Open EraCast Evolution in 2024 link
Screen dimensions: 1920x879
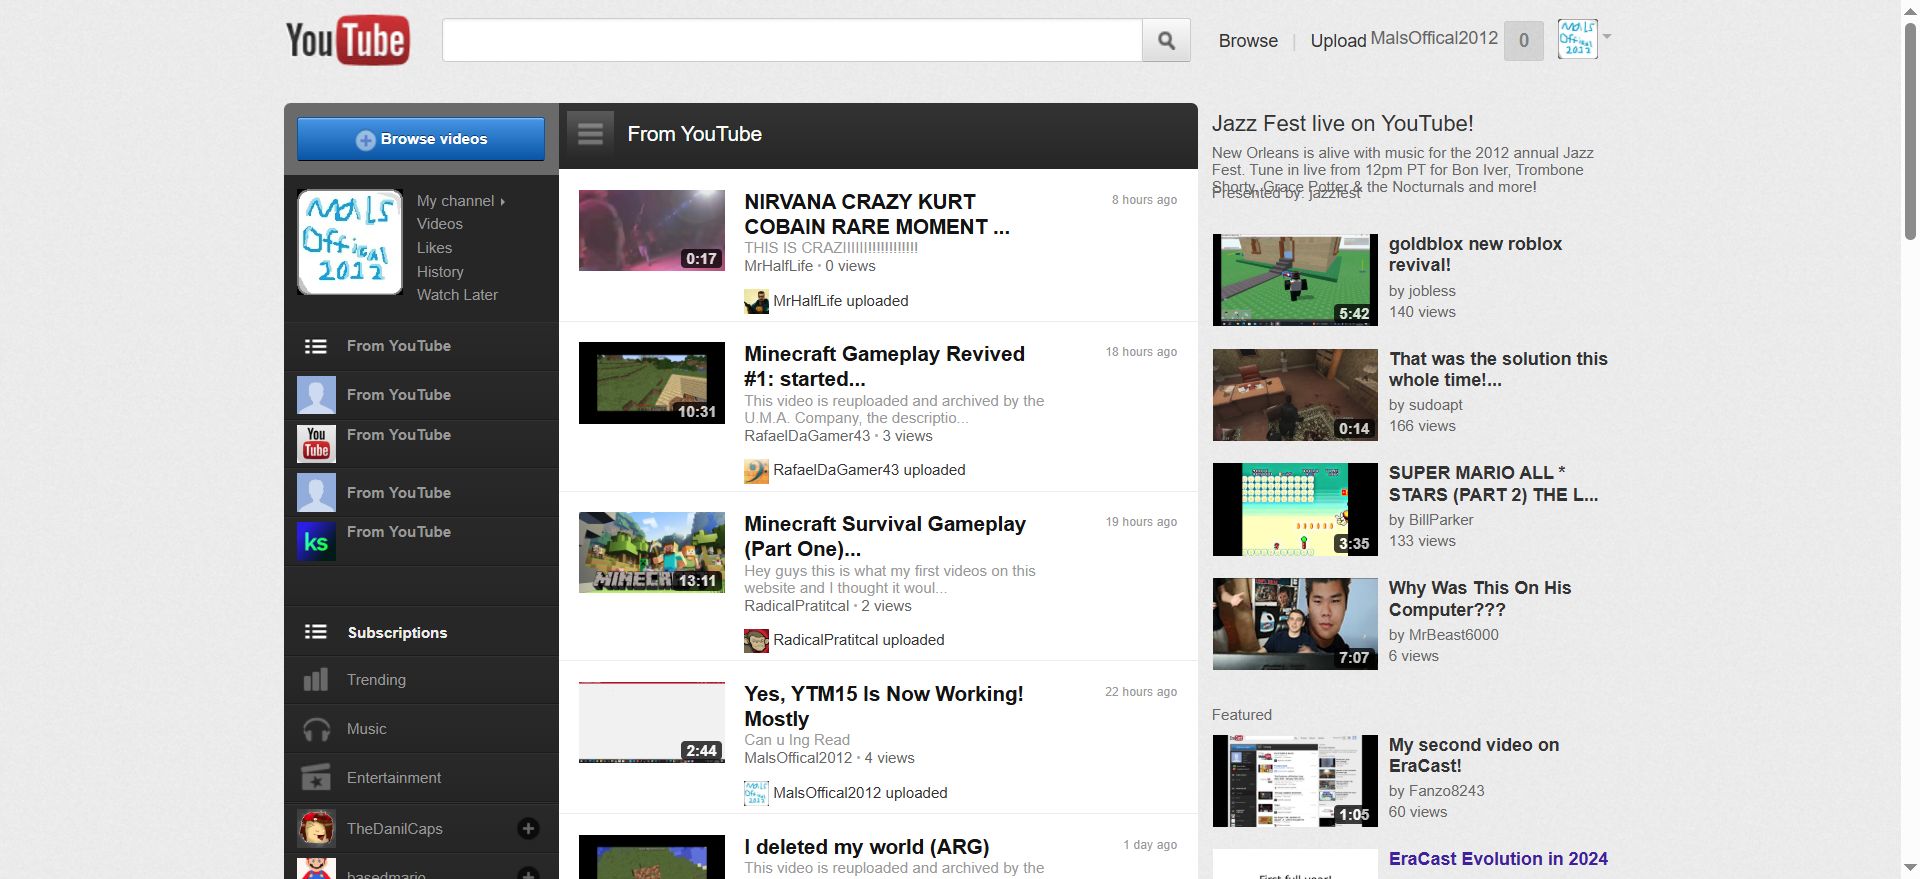[1498, 859]
